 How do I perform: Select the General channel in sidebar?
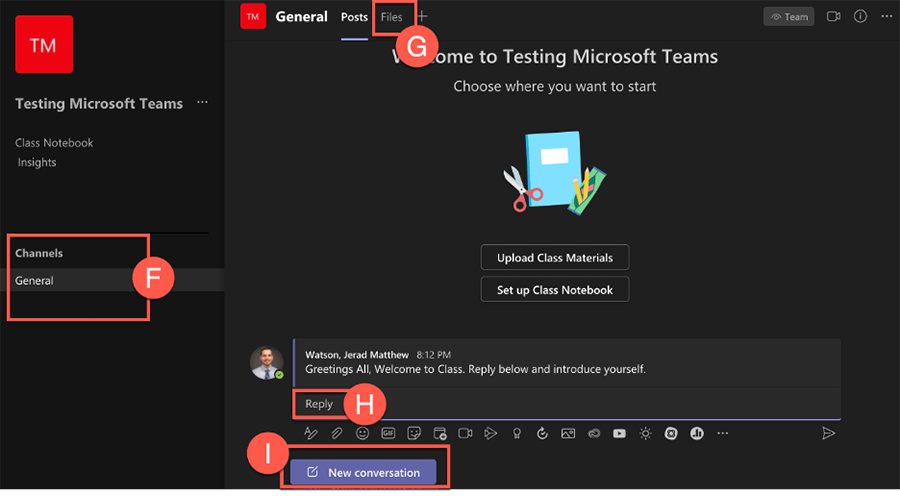coord(35,281)
